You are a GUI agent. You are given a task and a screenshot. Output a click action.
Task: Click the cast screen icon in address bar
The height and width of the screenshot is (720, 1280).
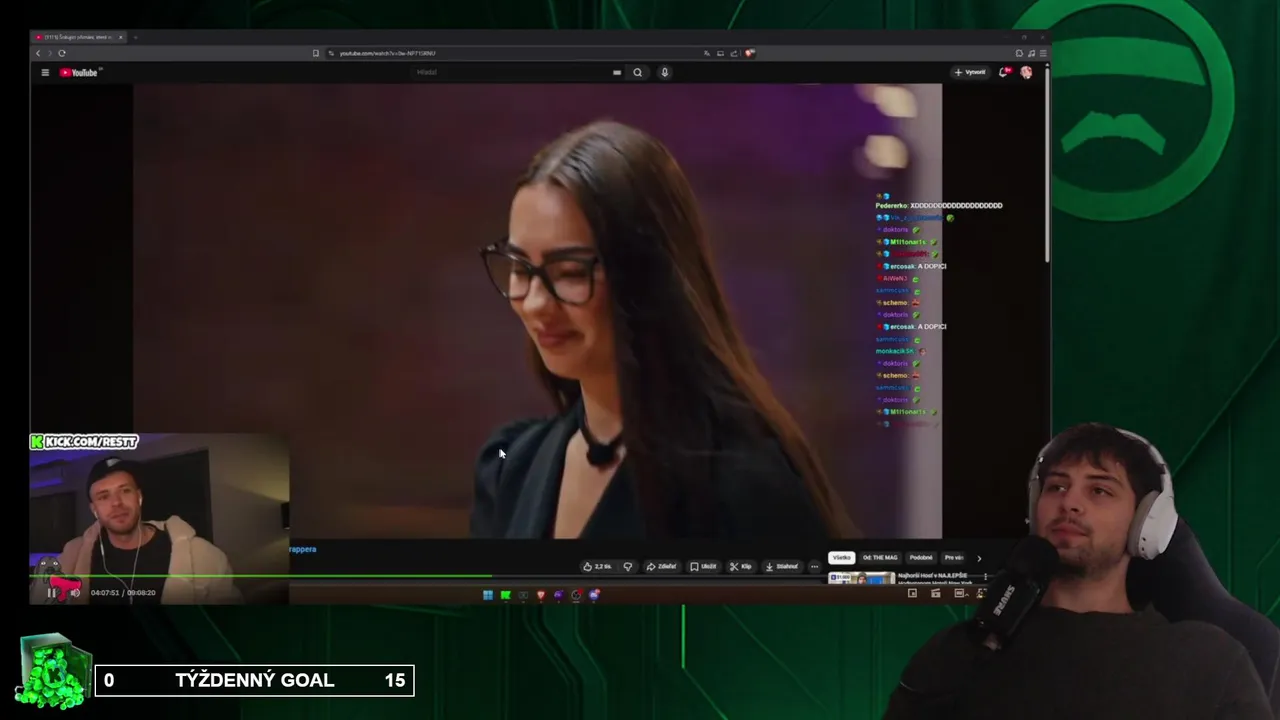(x=720, y=53)
